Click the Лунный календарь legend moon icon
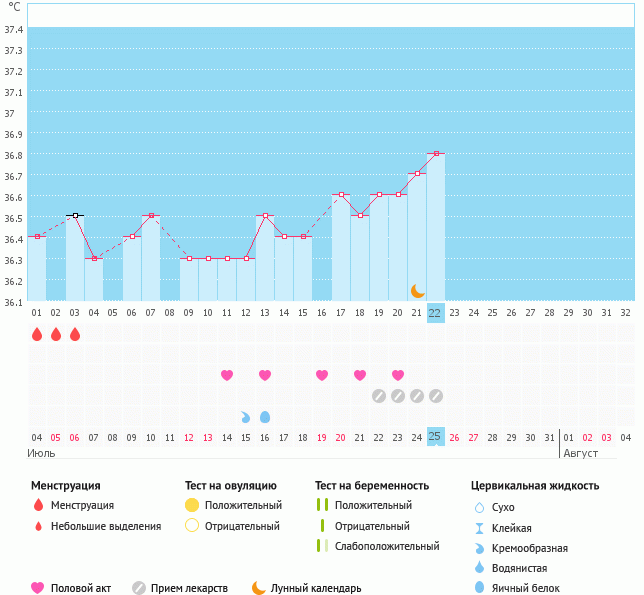The image size is (644, 595). 259,588
